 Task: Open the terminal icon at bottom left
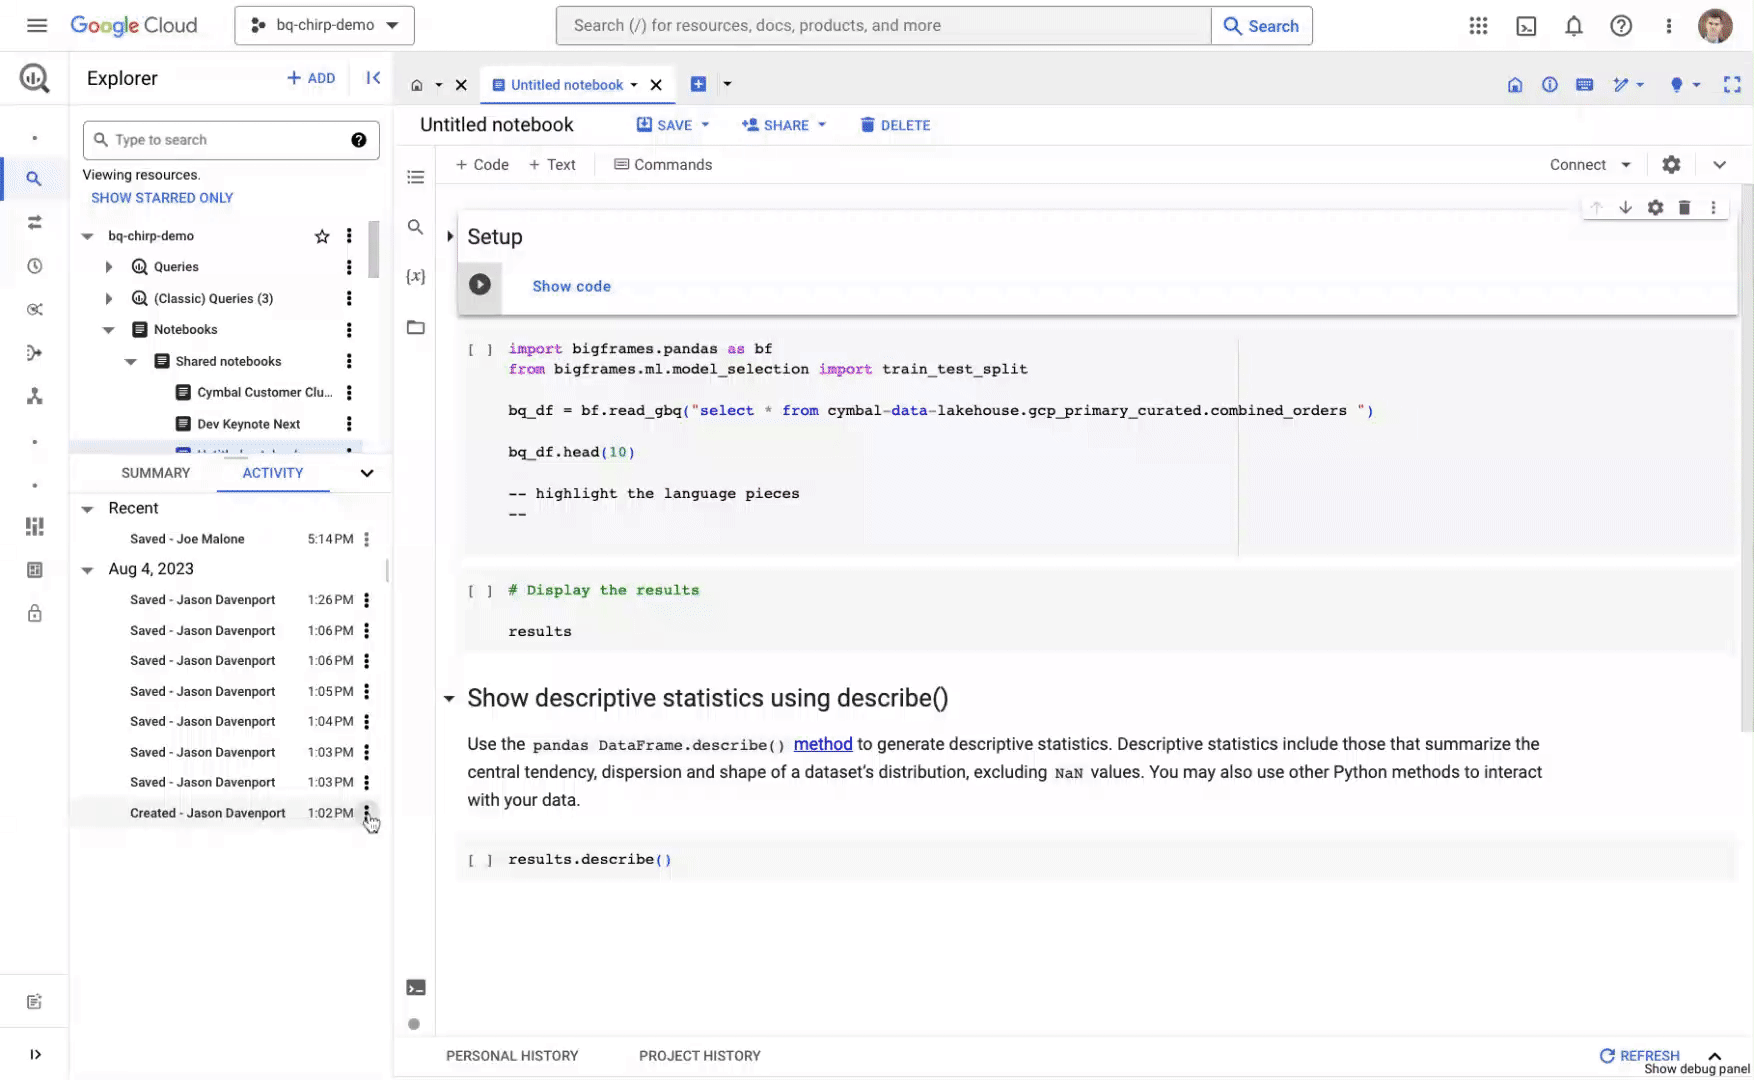click(416, 988)
